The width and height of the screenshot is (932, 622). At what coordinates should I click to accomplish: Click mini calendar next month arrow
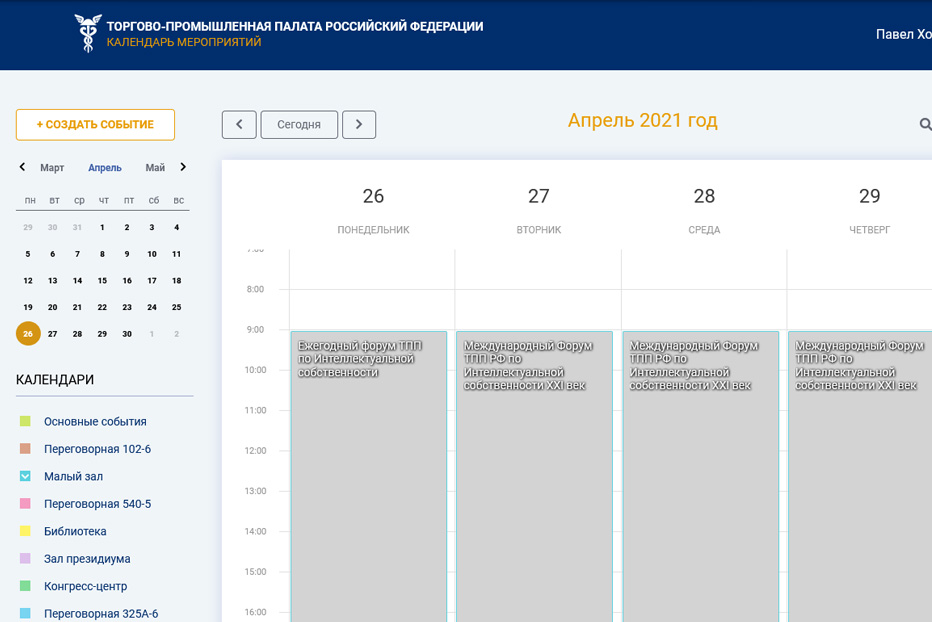(x=183, y=167)
